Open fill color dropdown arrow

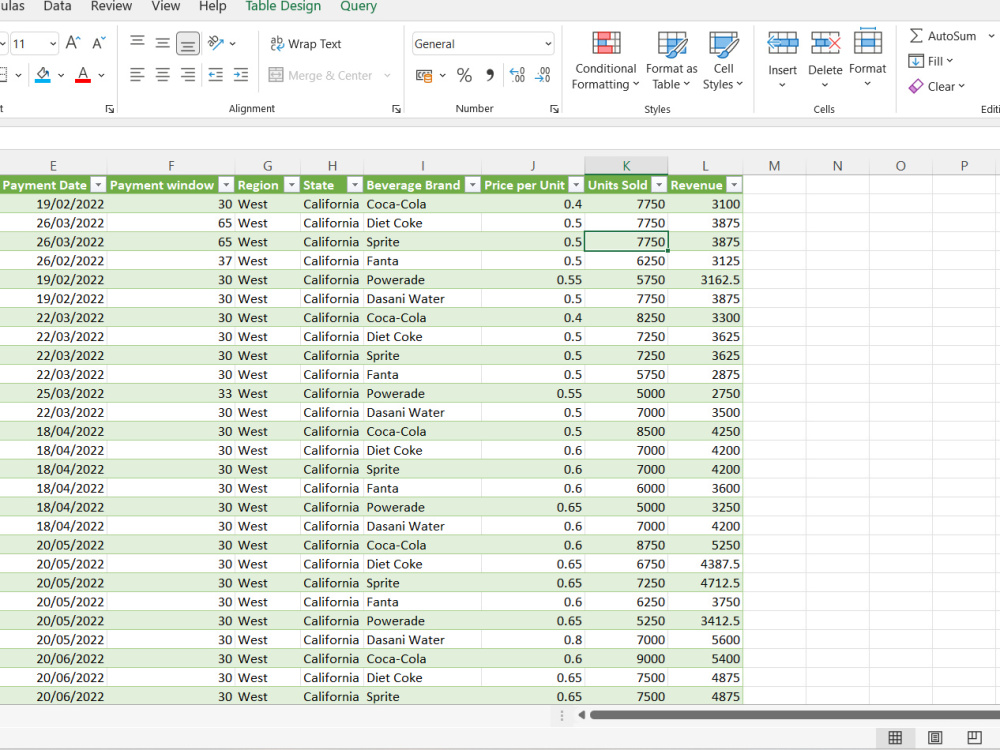pyautogui.click(x=61, y=75)
